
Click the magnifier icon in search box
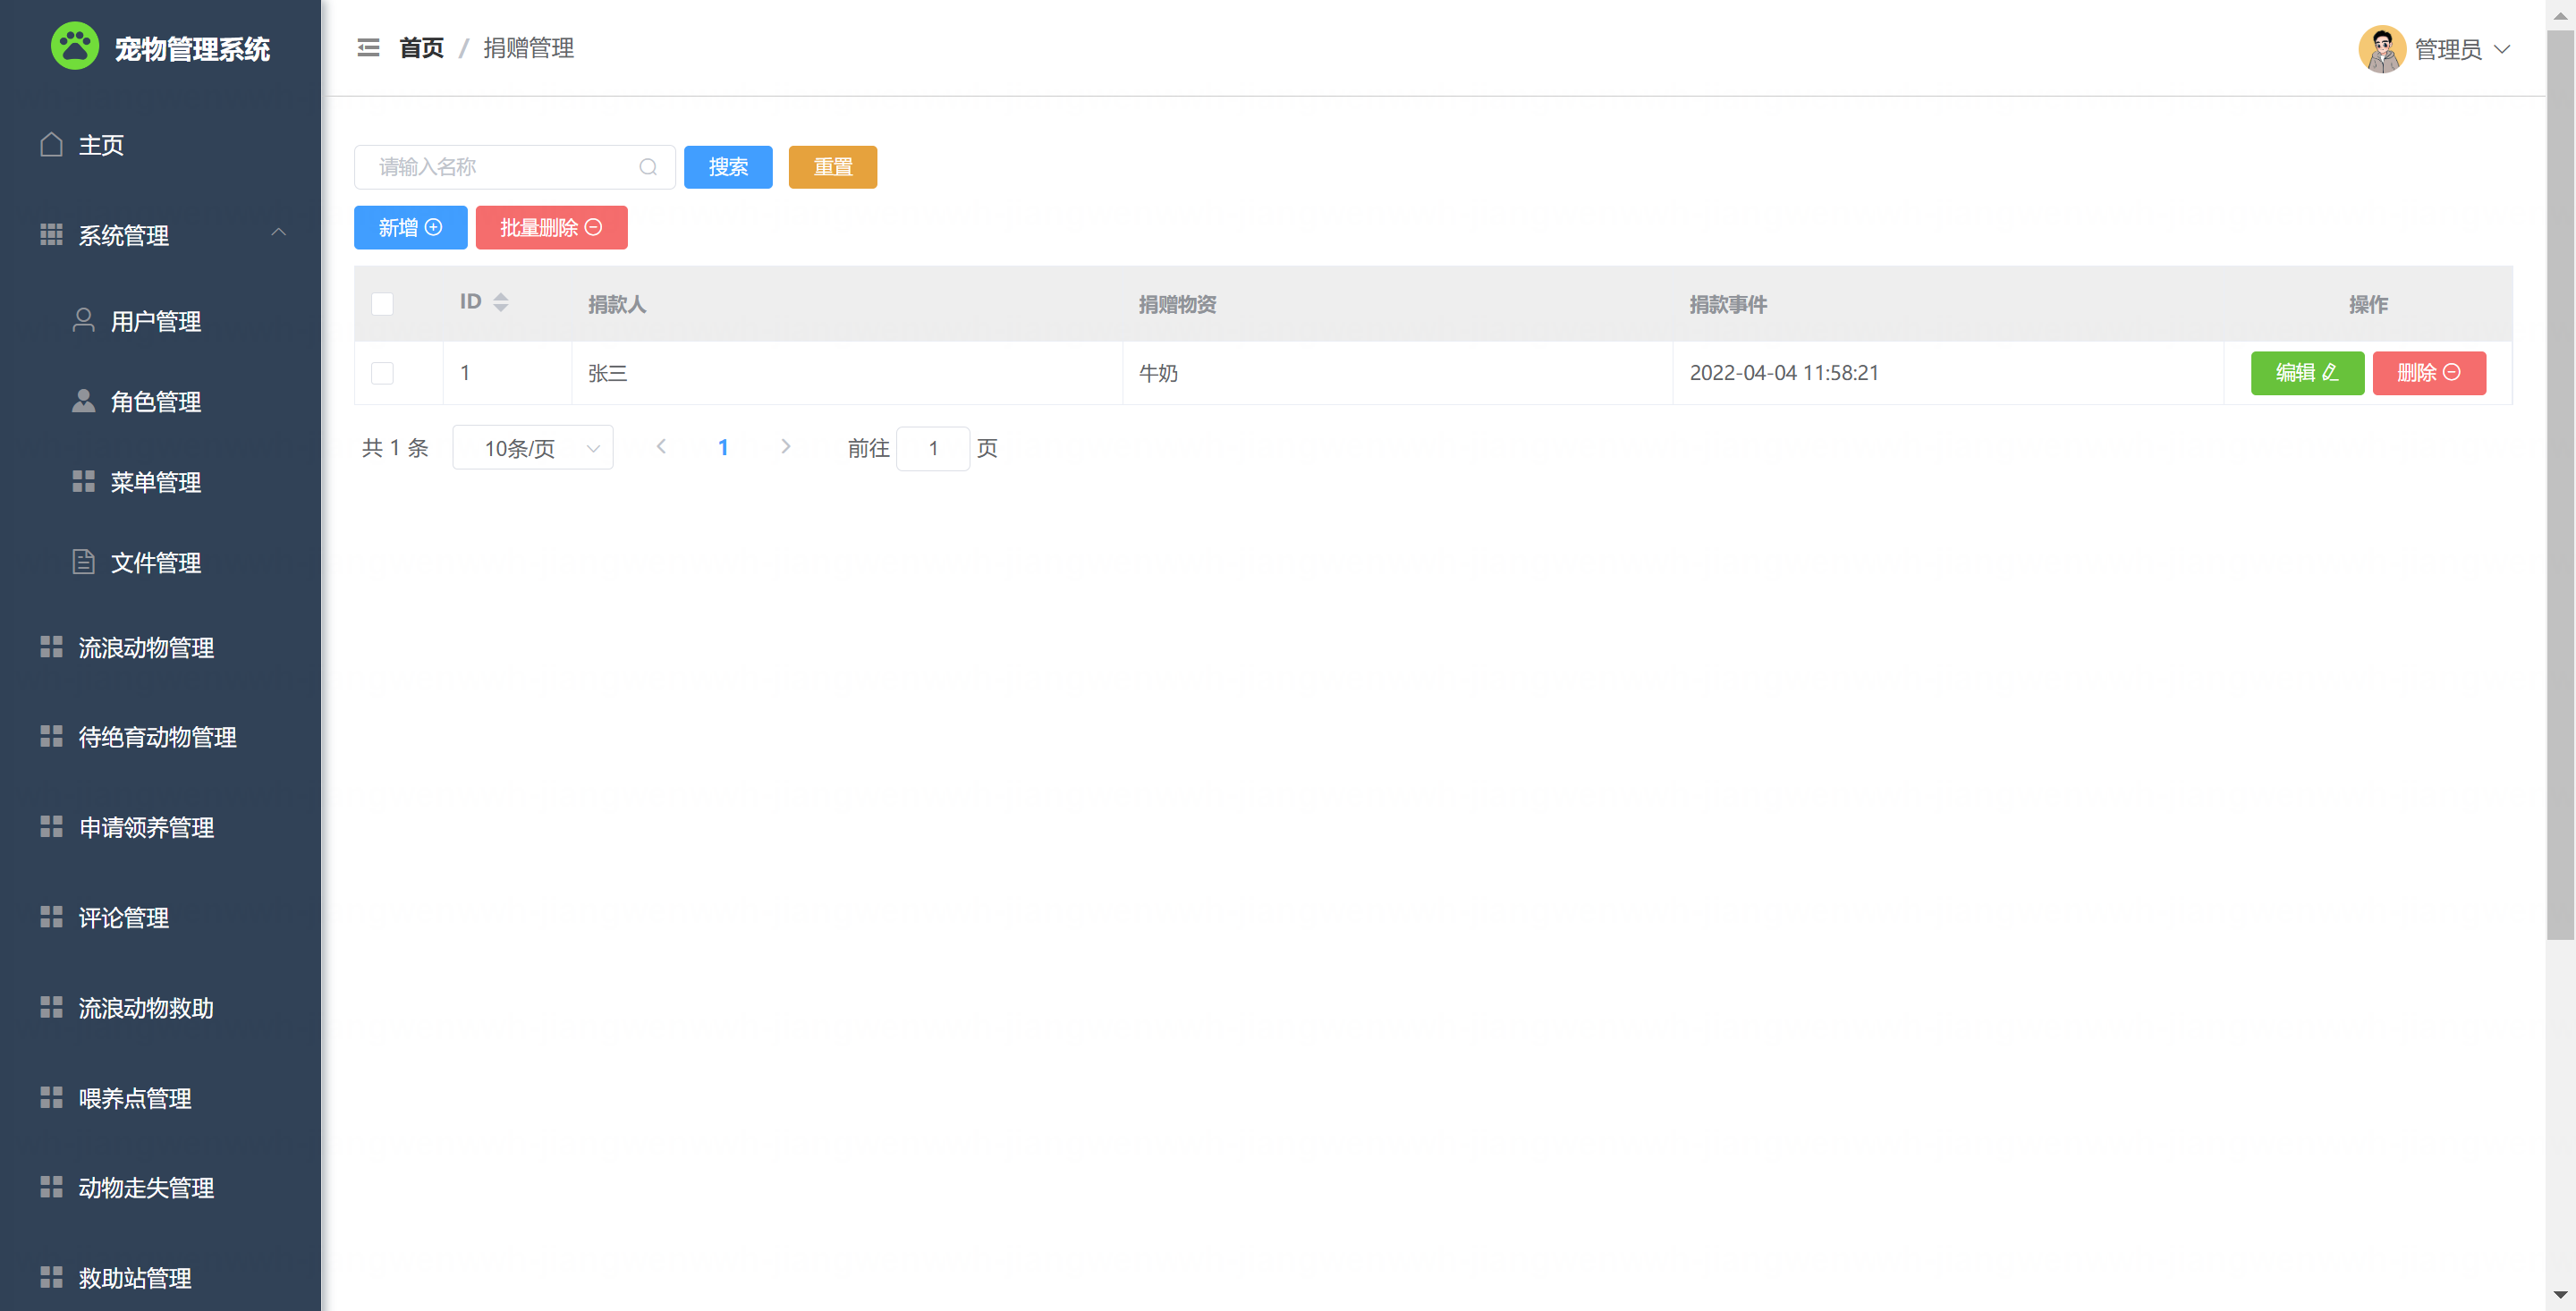[648, 167]
